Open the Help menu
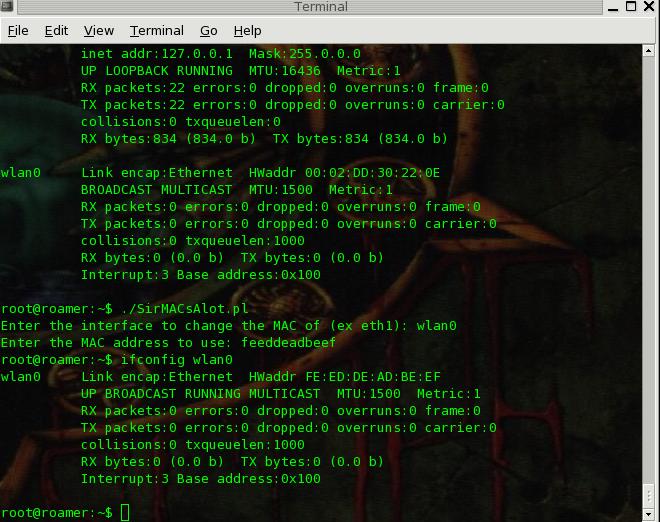660x522 pixels. (x=247, y=31)
